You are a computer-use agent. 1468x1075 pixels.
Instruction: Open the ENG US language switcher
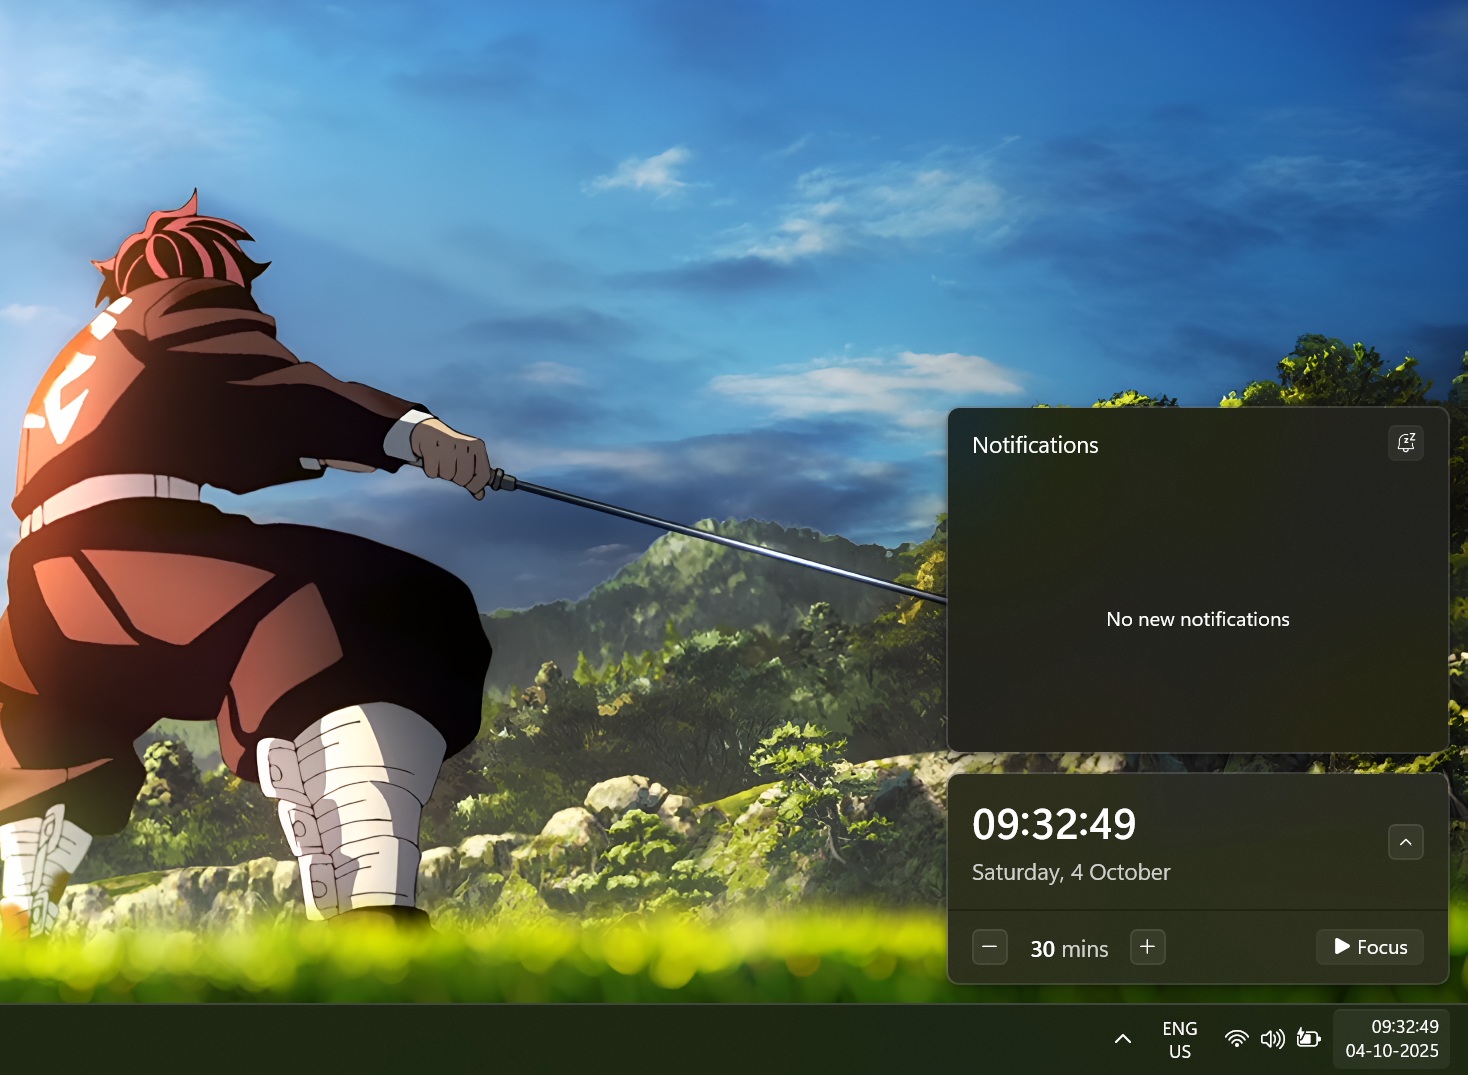1179,1040
